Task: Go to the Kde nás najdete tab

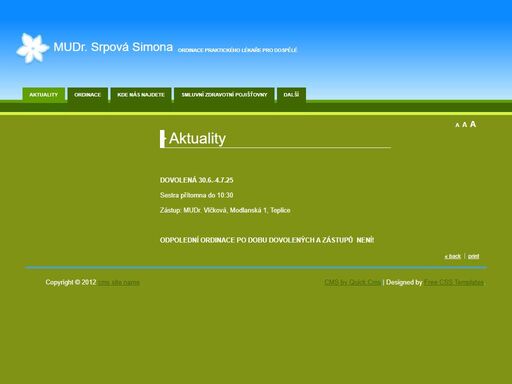Action: pos(141,95)
